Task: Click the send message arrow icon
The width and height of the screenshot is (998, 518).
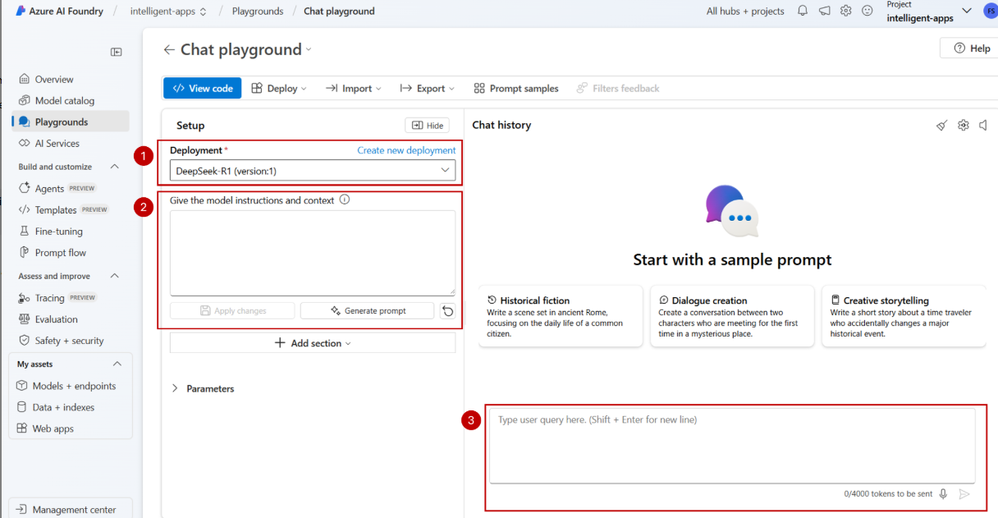Action: coord(964,494)
